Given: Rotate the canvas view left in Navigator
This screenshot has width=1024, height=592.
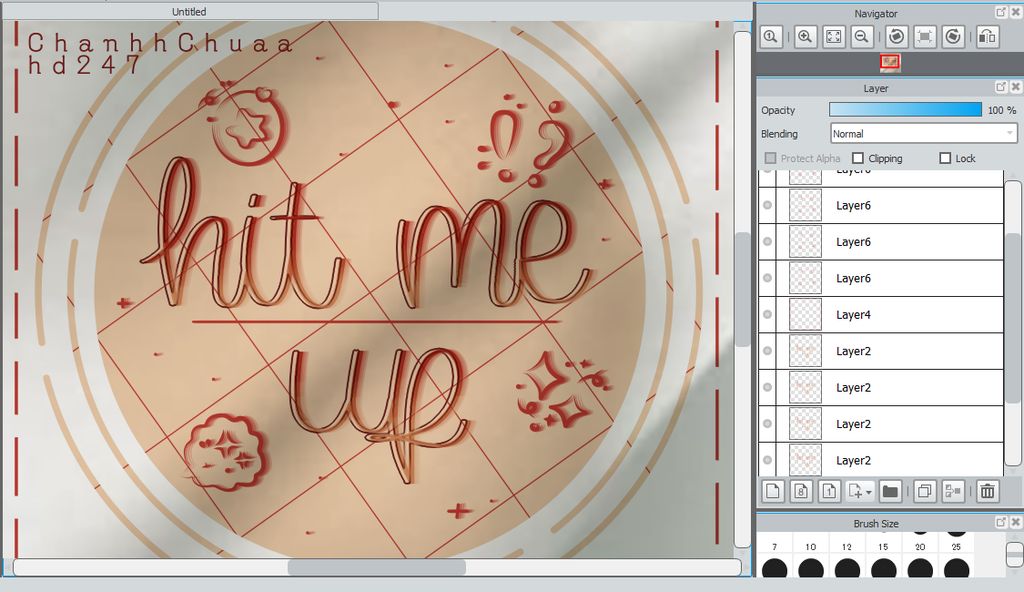Looking at the screenshot, I should [x=897, y=37].
